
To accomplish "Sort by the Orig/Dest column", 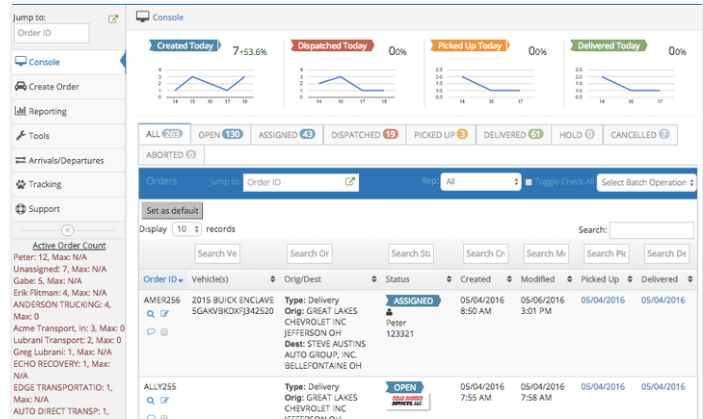I will coord(330,279).
